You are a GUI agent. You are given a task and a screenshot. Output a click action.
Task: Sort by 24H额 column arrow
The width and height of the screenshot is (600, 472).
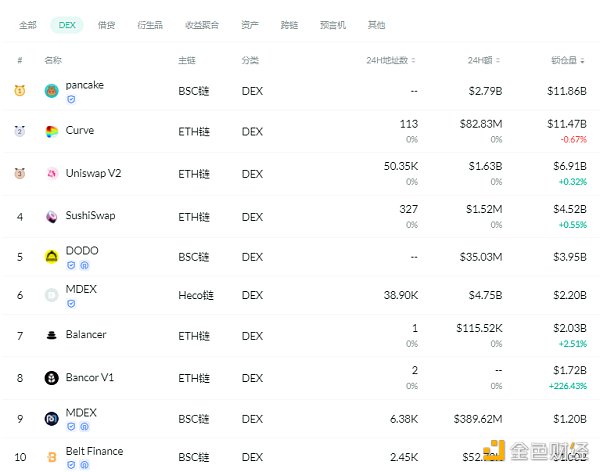498,61
